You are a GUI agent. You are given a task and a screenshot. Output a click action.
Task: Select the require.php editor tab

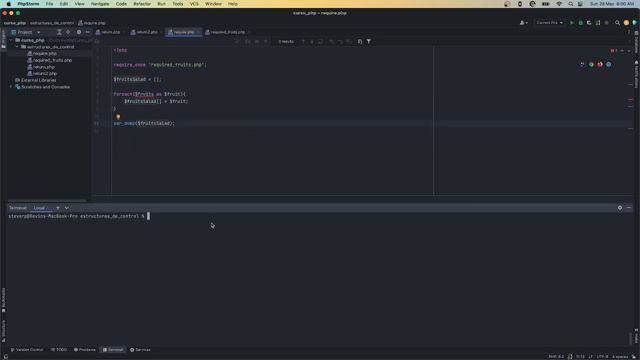[x=183, y=32]
